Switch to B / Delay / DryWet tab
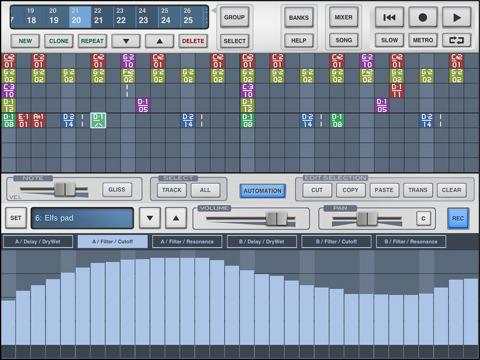 click(262, 242)
